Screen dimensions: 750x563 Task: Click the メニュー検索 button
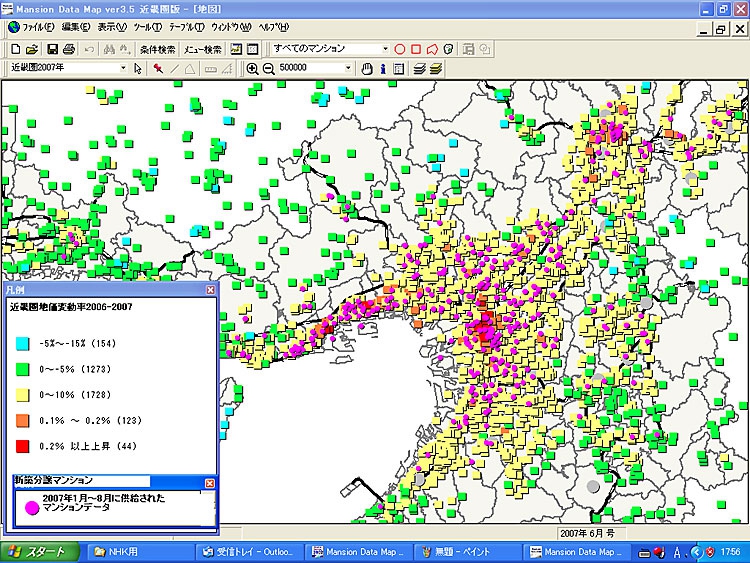[x=203, y=49]
